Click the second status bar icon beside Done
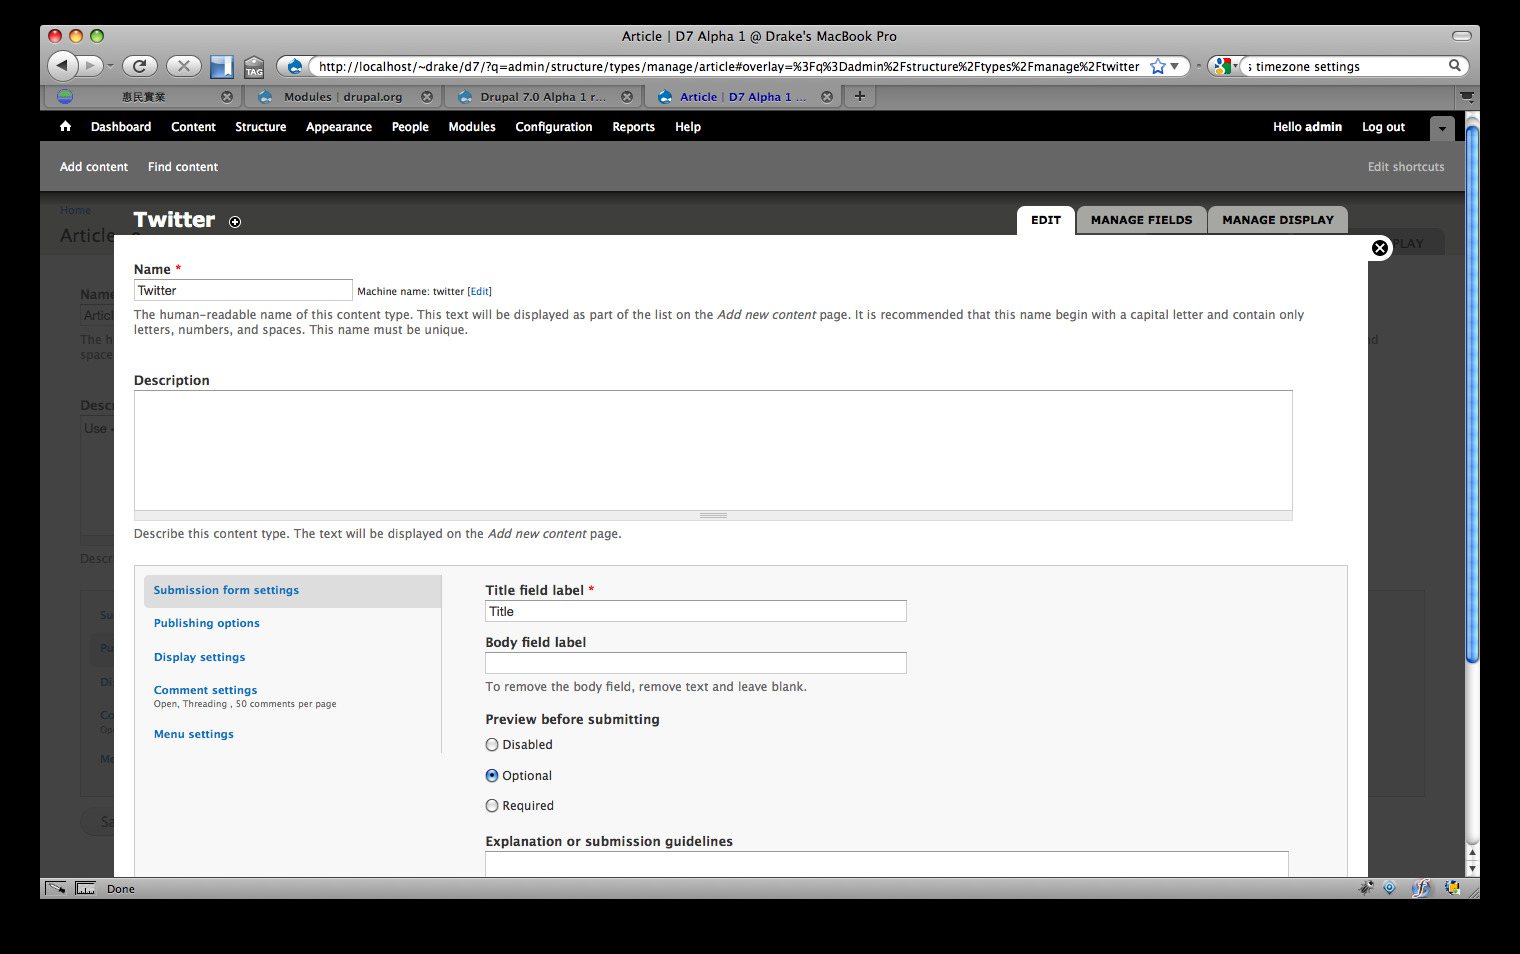1520x954 pixels. pyautogui.click(x=86, y=888)
